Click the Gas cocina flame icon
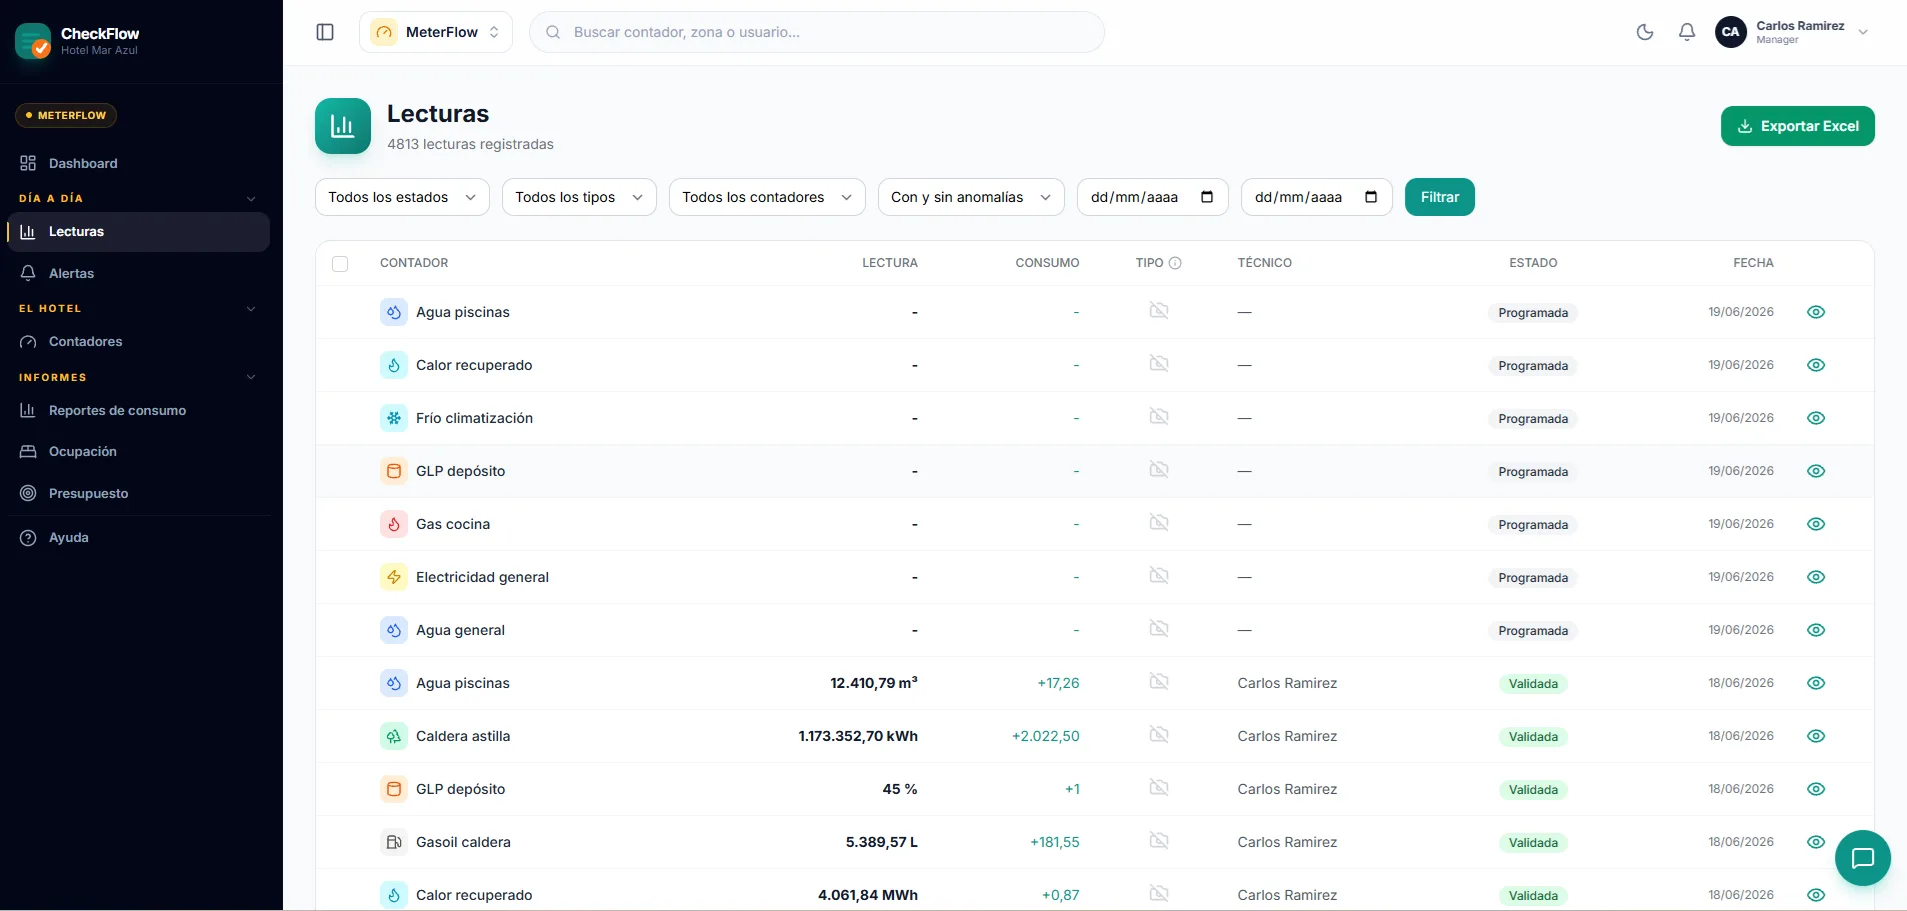The height and width of the screenshot is (911, 1907). 394,524
